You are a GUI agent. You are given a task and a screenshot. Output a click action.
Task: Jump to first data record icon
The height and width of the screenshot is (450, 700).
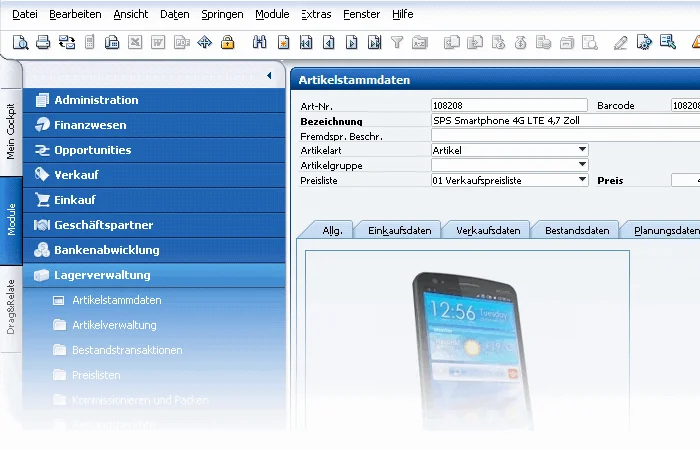[306, 42]
